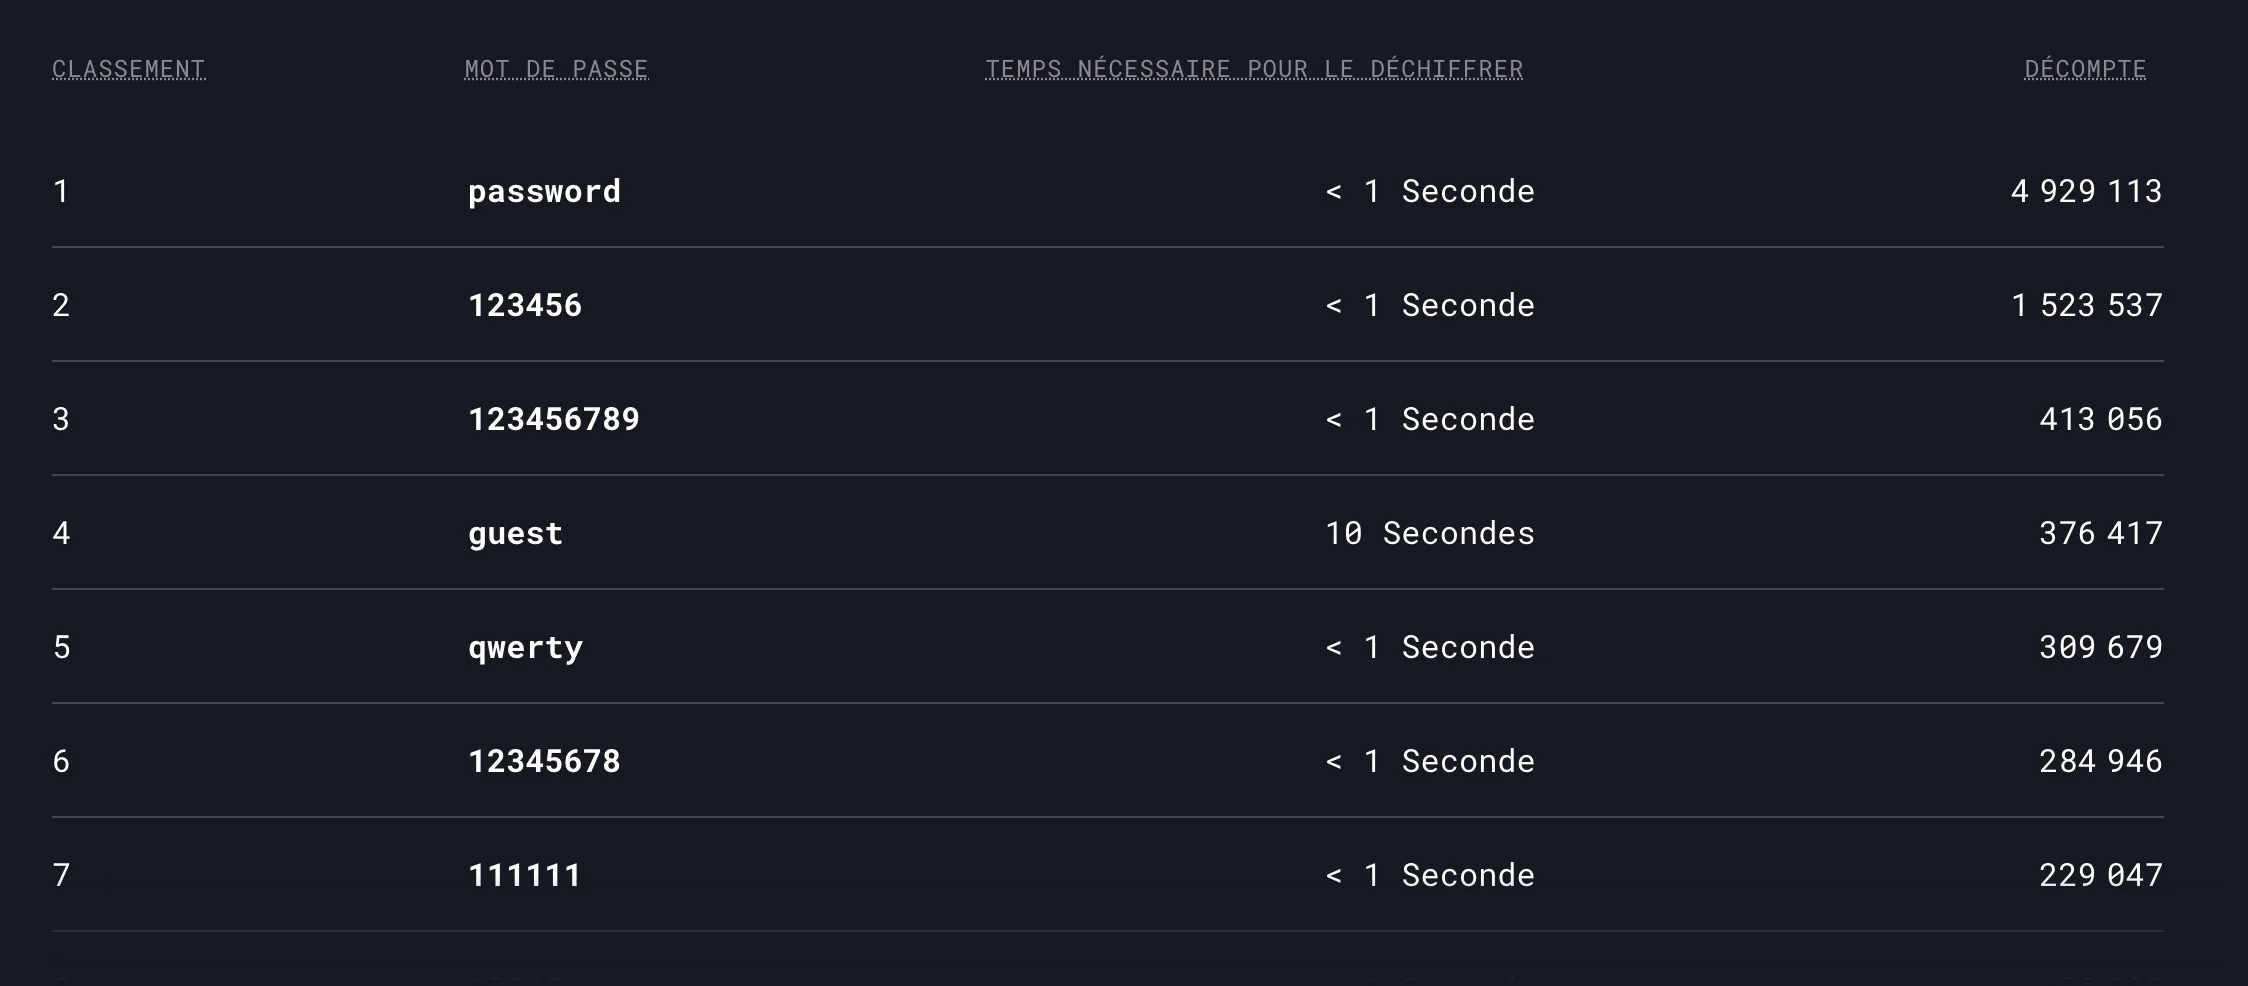Select the password entry 'qwerty'
This screenshot has width=2248, height=986.
coord(525,647)
